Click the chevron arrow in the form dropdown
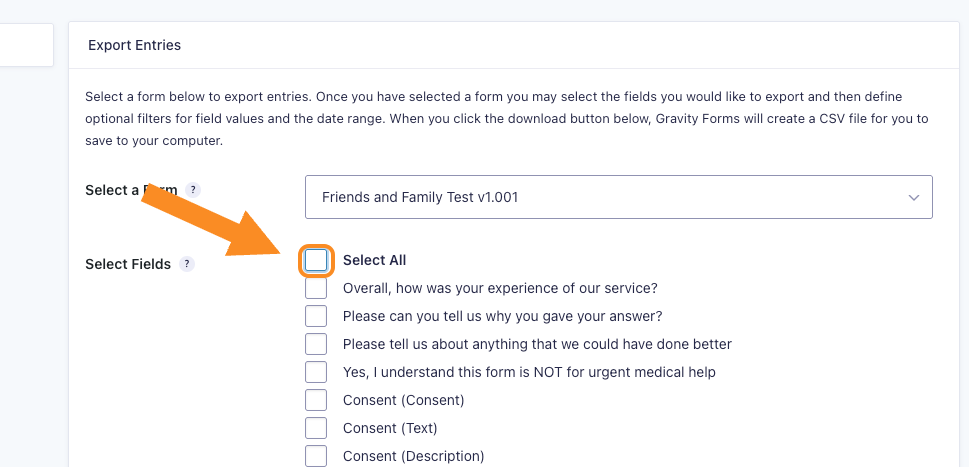The width and height of the screenshot is (969, 467). pos(913,198)
